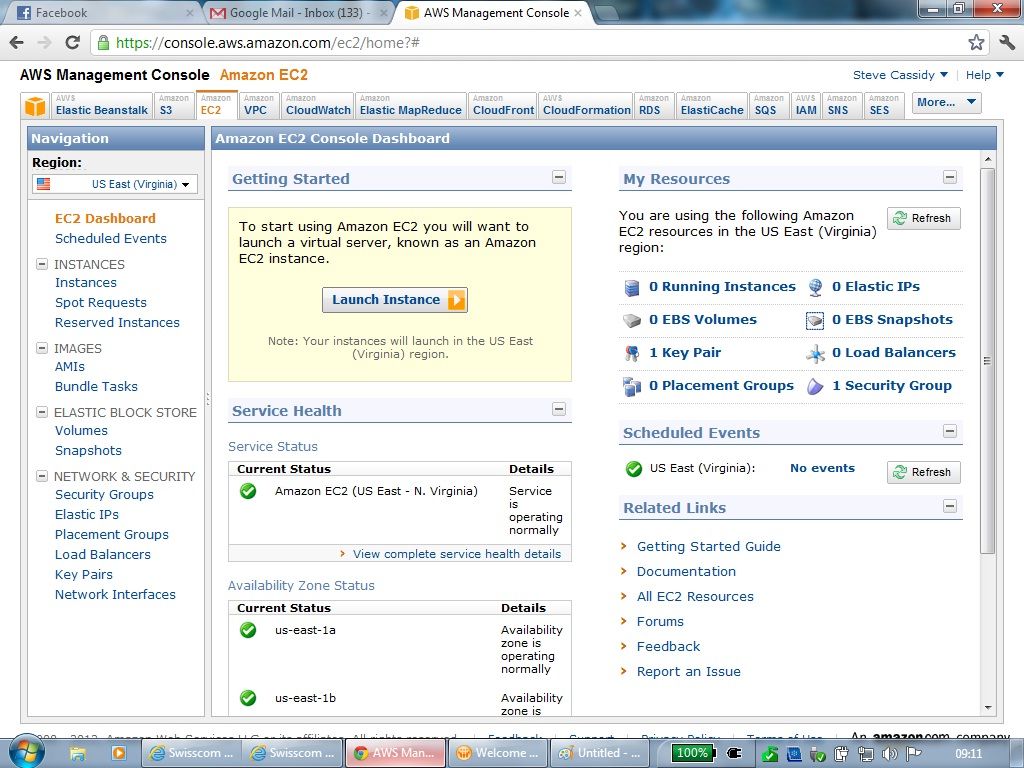Click the Elastic IPs globe icon
This screenshot has width=1024, height=768.
[815, 287]
